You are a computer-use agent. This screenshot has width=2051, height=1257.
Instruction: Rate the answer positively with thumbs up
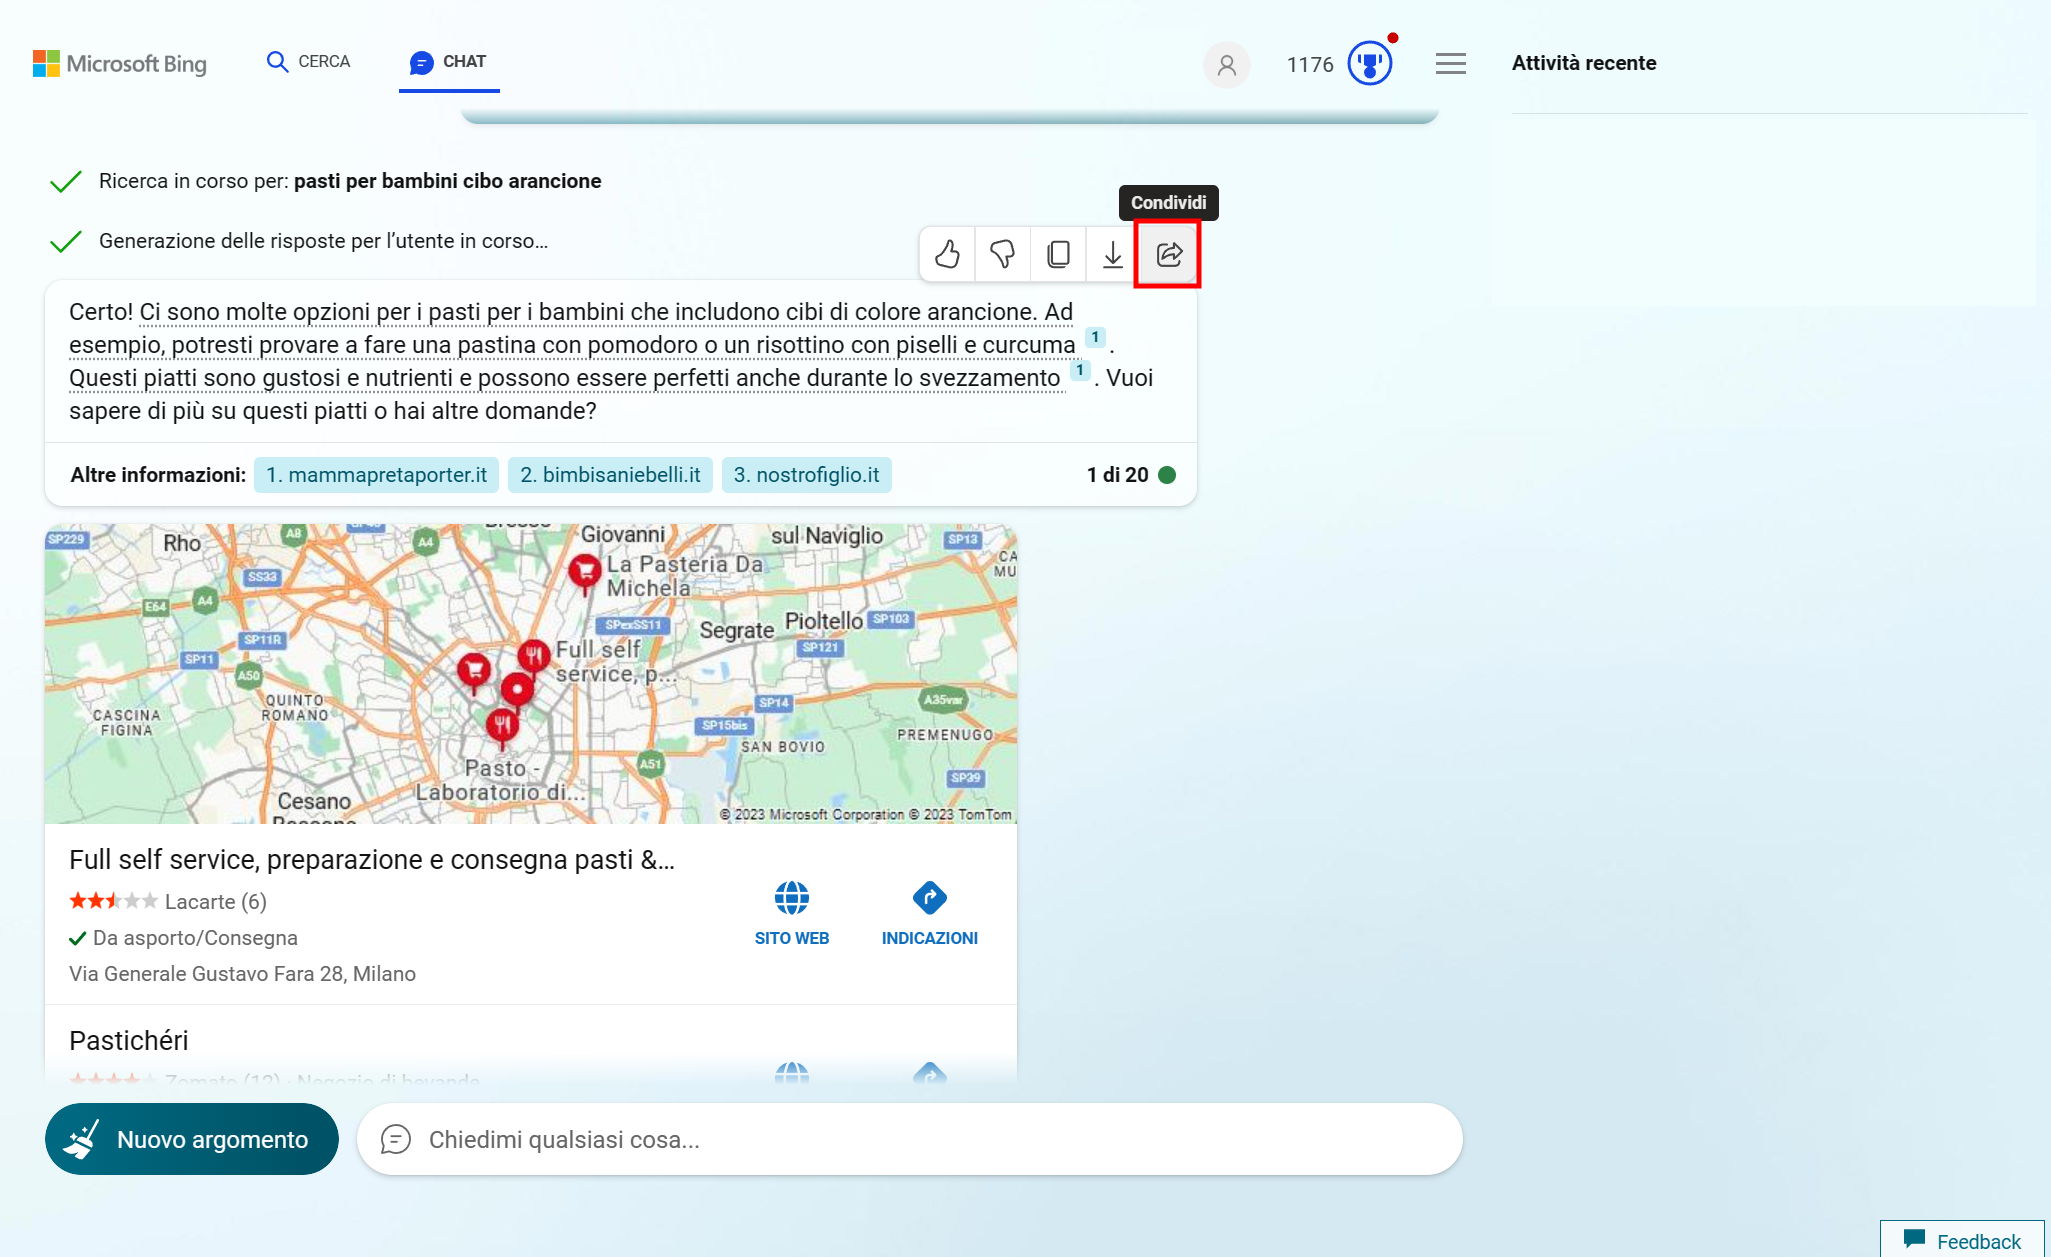(x=947, y=254)
